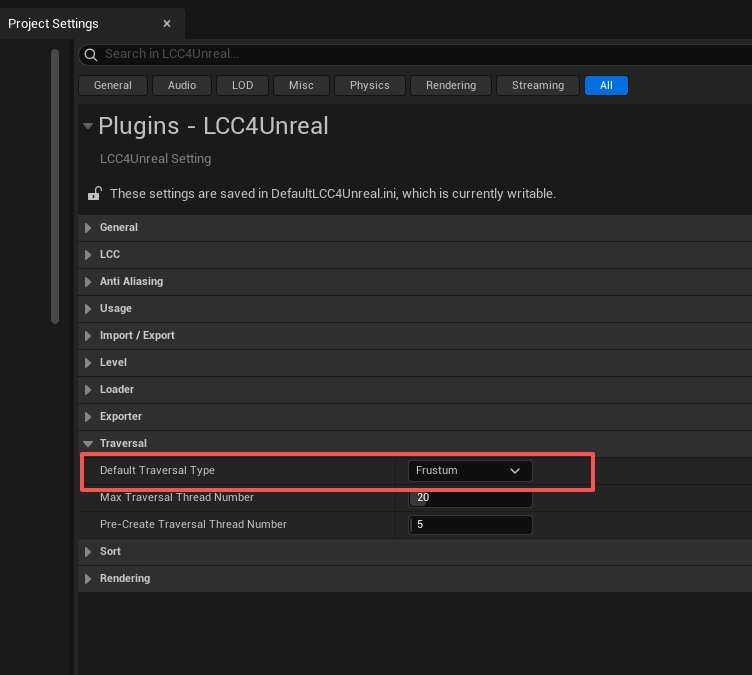This screenshot has width=752, height=675.
Task: Open the Default Traversal Type dropdown
Action: [470, 471]
